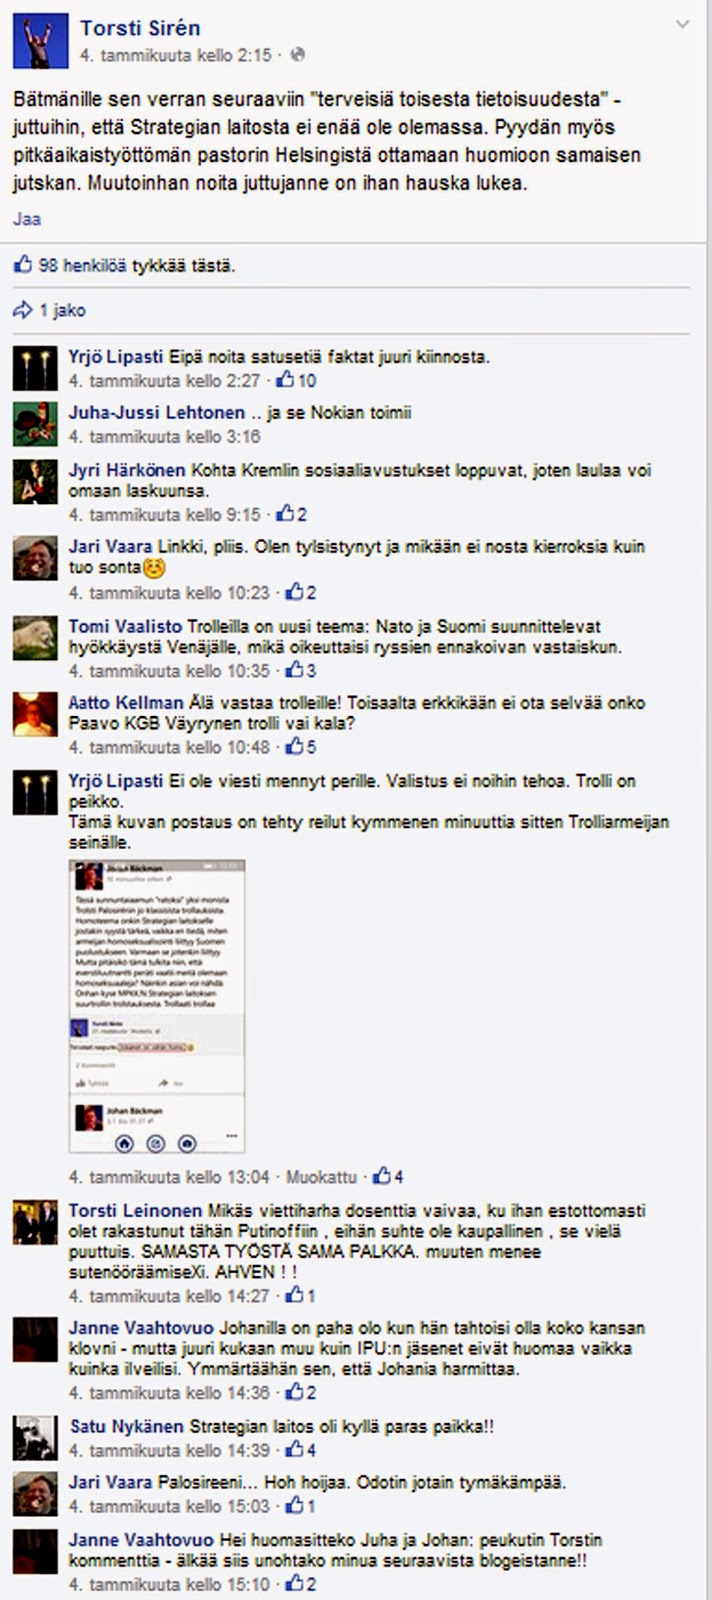Screen dimensions: 712x1600
Task: Click the like icon on Aatto Kellman's comment
Action: [x=295, y=747]
